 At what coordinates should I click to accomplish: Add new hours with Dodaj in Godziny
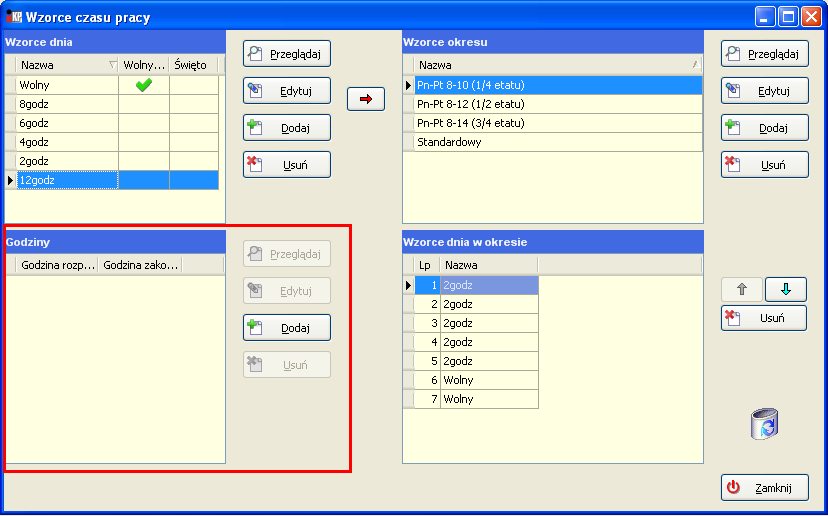coord(287,328)
